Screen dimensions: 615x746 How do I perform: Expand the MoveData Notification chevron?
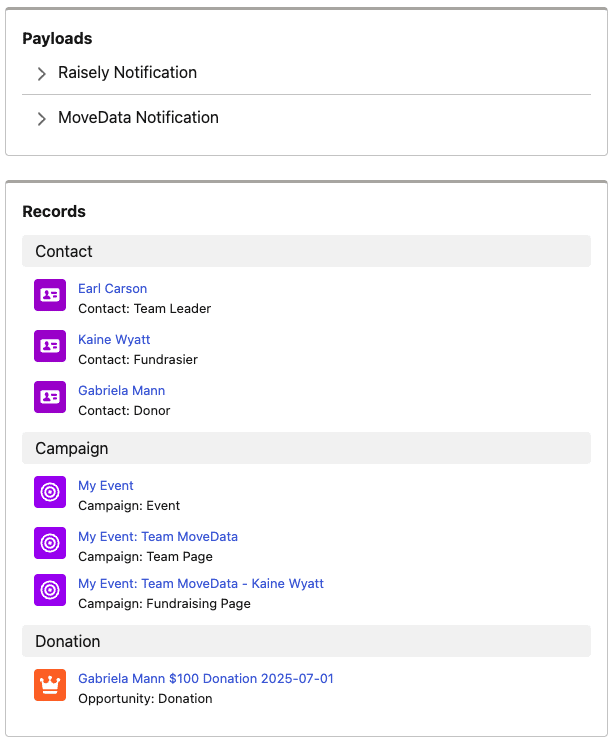42,118
